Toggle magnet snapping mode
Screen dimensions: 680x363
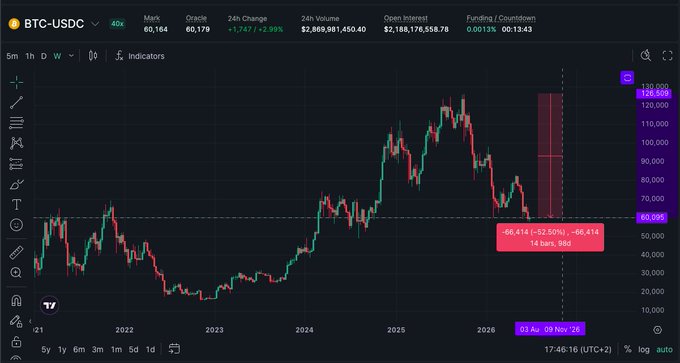pos(16,301)
